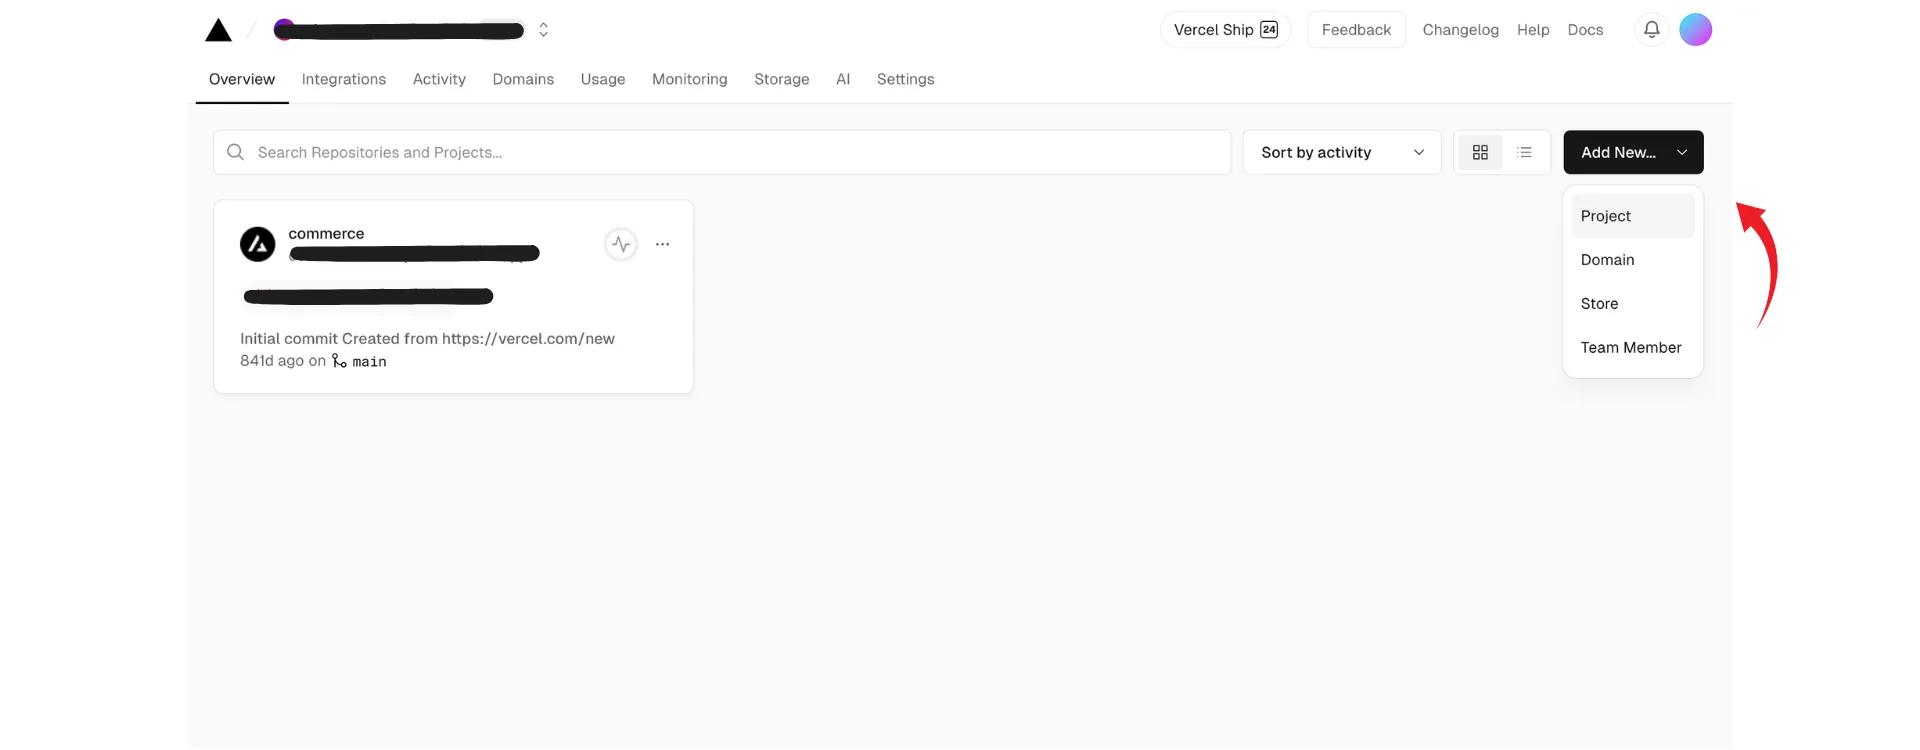Open notifications bell
This screenshot has width=1920, height=750.
pos(1652,30)
